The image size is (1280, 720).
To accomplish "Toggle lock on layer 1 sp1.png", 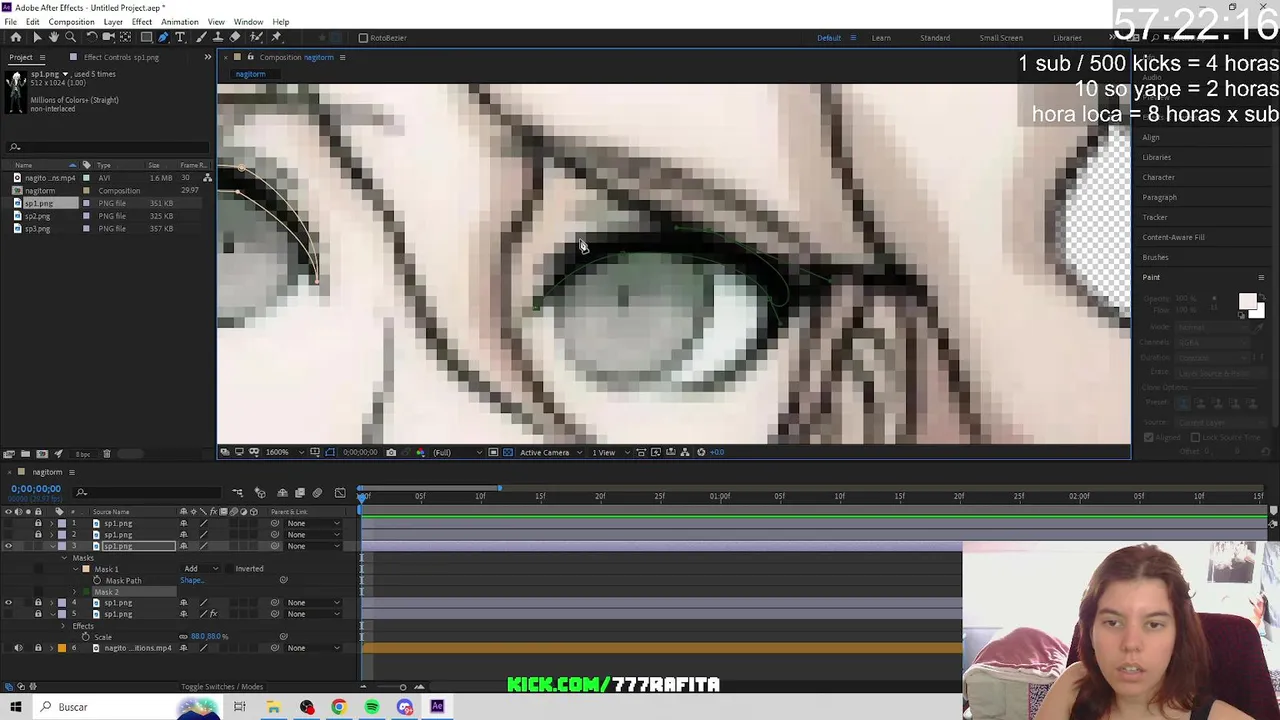I will tap(38, 523).
